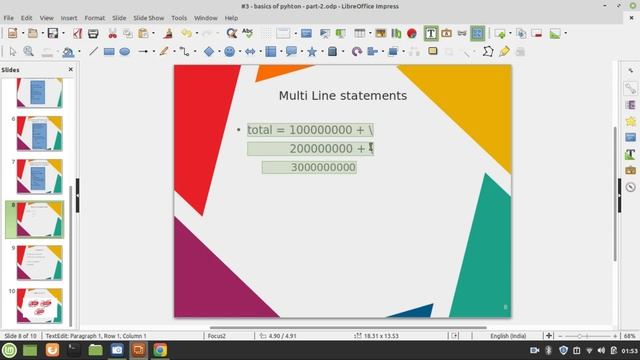The height and width of the screenshot is (360, 640).
Task: Select the Connector tool
Action: point(184,51)
